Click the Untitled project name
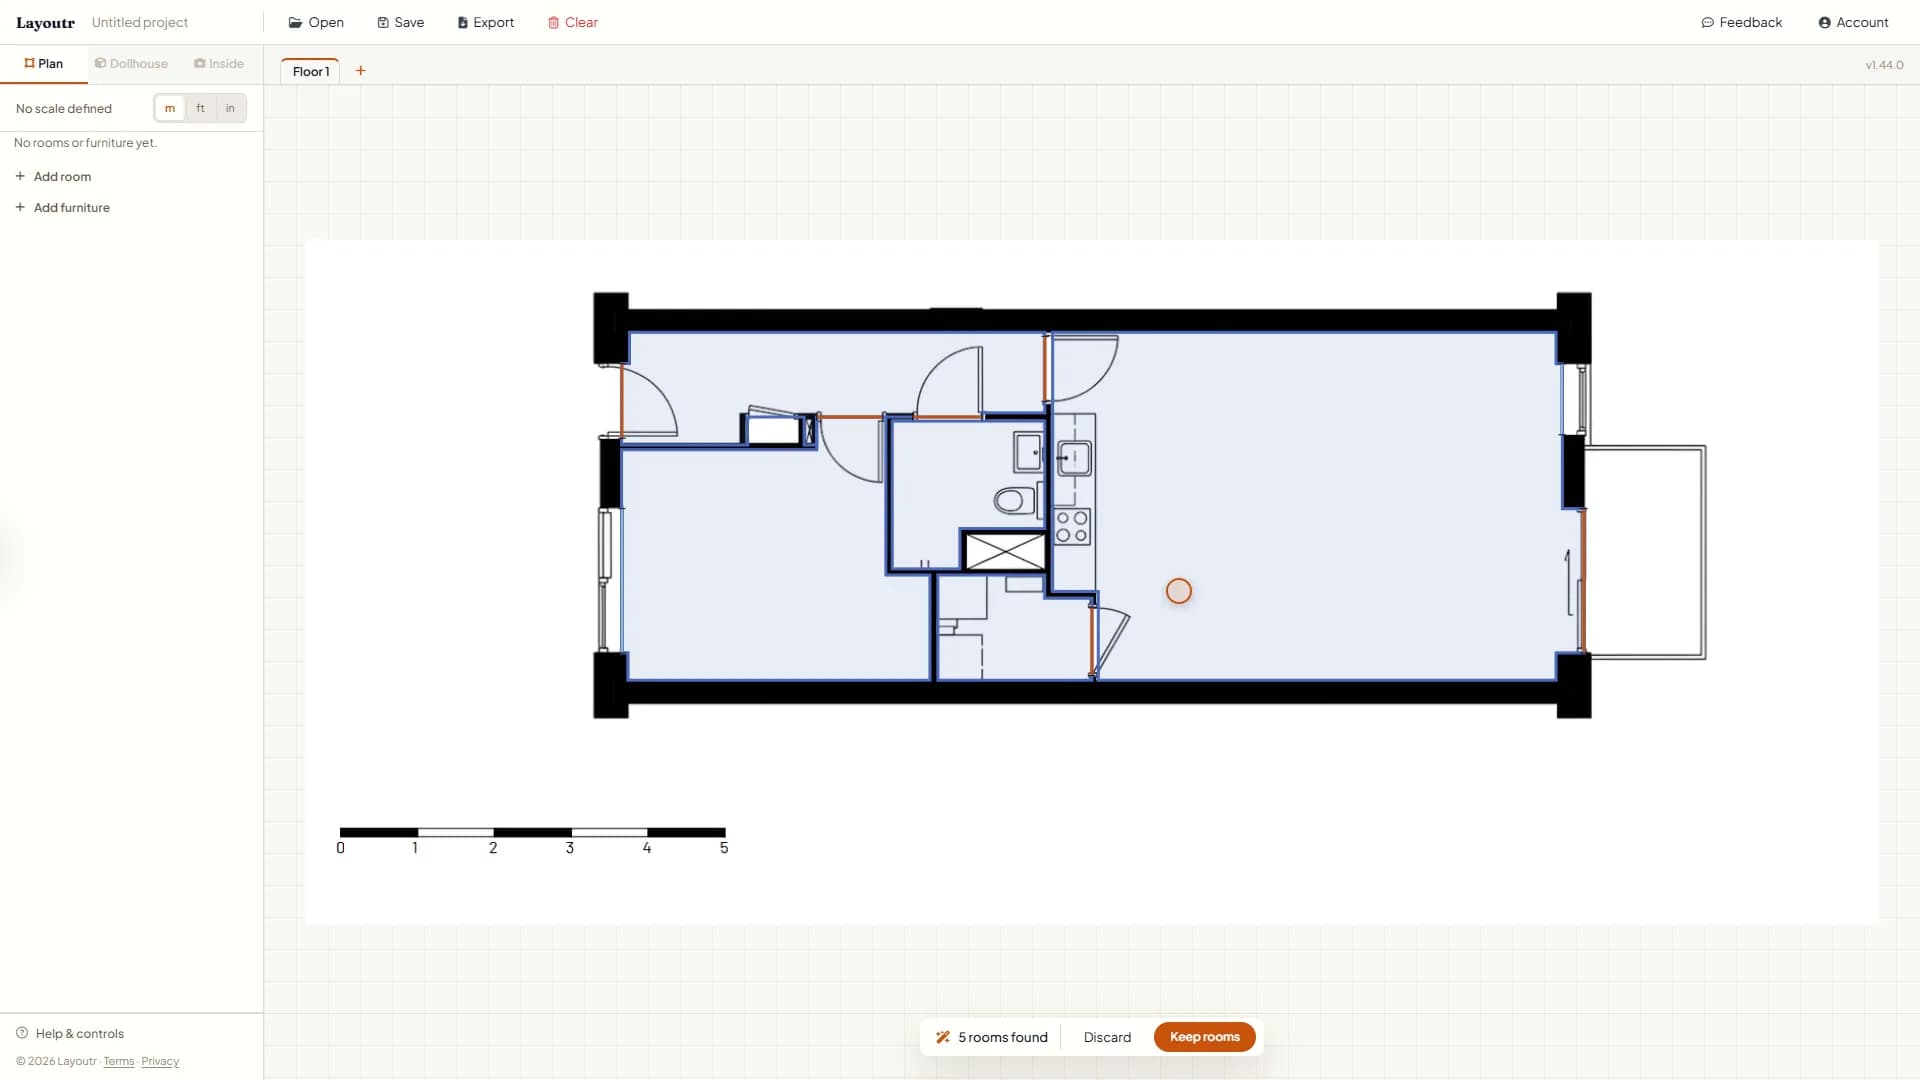 140,22
